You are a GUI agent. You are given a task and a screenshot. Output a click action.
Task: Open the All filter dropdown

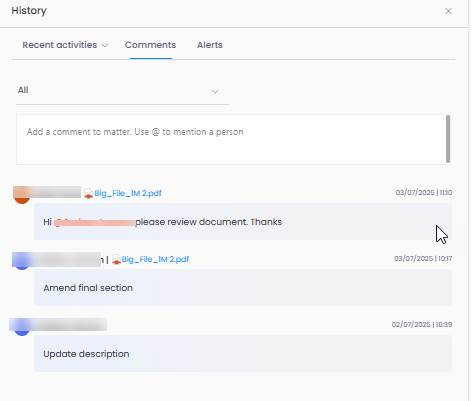pyautogui.click(x=122, y=91)
